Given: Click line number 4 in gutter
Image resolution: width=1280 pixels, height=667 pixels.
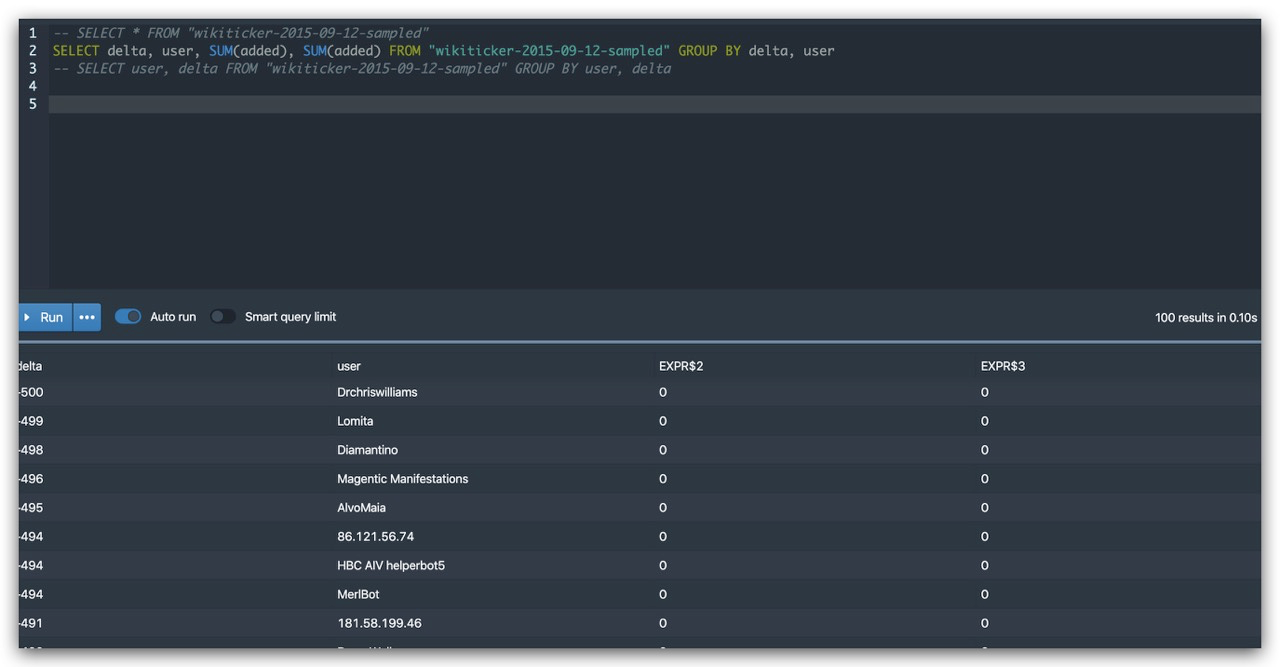Looking at the screenshot, I should point(33,86).
